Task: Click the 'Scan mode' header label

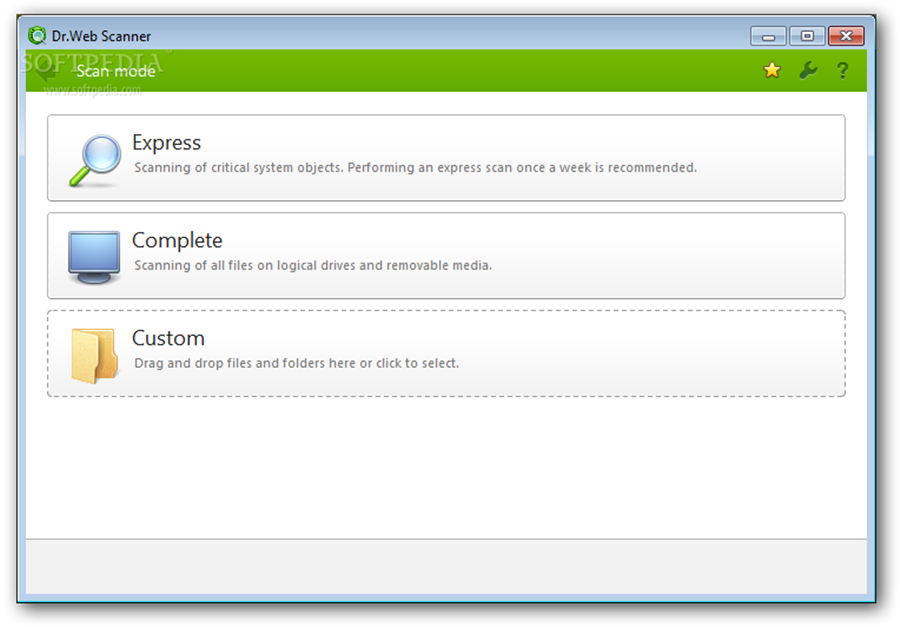Action: (x=116, y=71)
